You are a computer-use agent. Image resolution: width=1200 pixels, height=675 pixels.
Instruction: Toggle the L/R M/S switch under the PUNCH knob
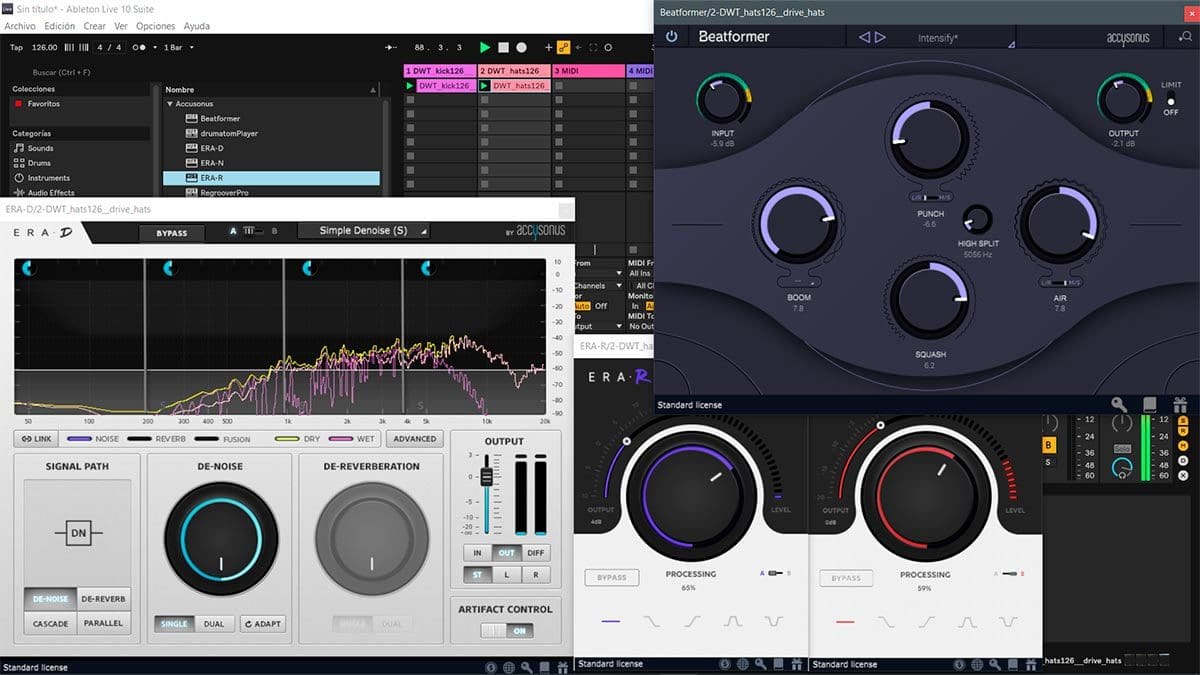tap(931, 198)
